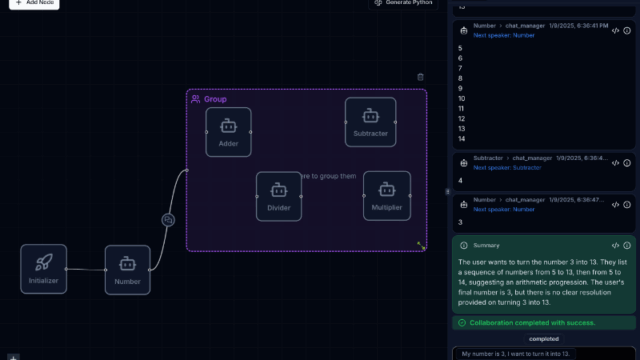The height and width of the screenshot is (360, 640).
Task: Show code for the Subtracter message
Action: point(615,163)
